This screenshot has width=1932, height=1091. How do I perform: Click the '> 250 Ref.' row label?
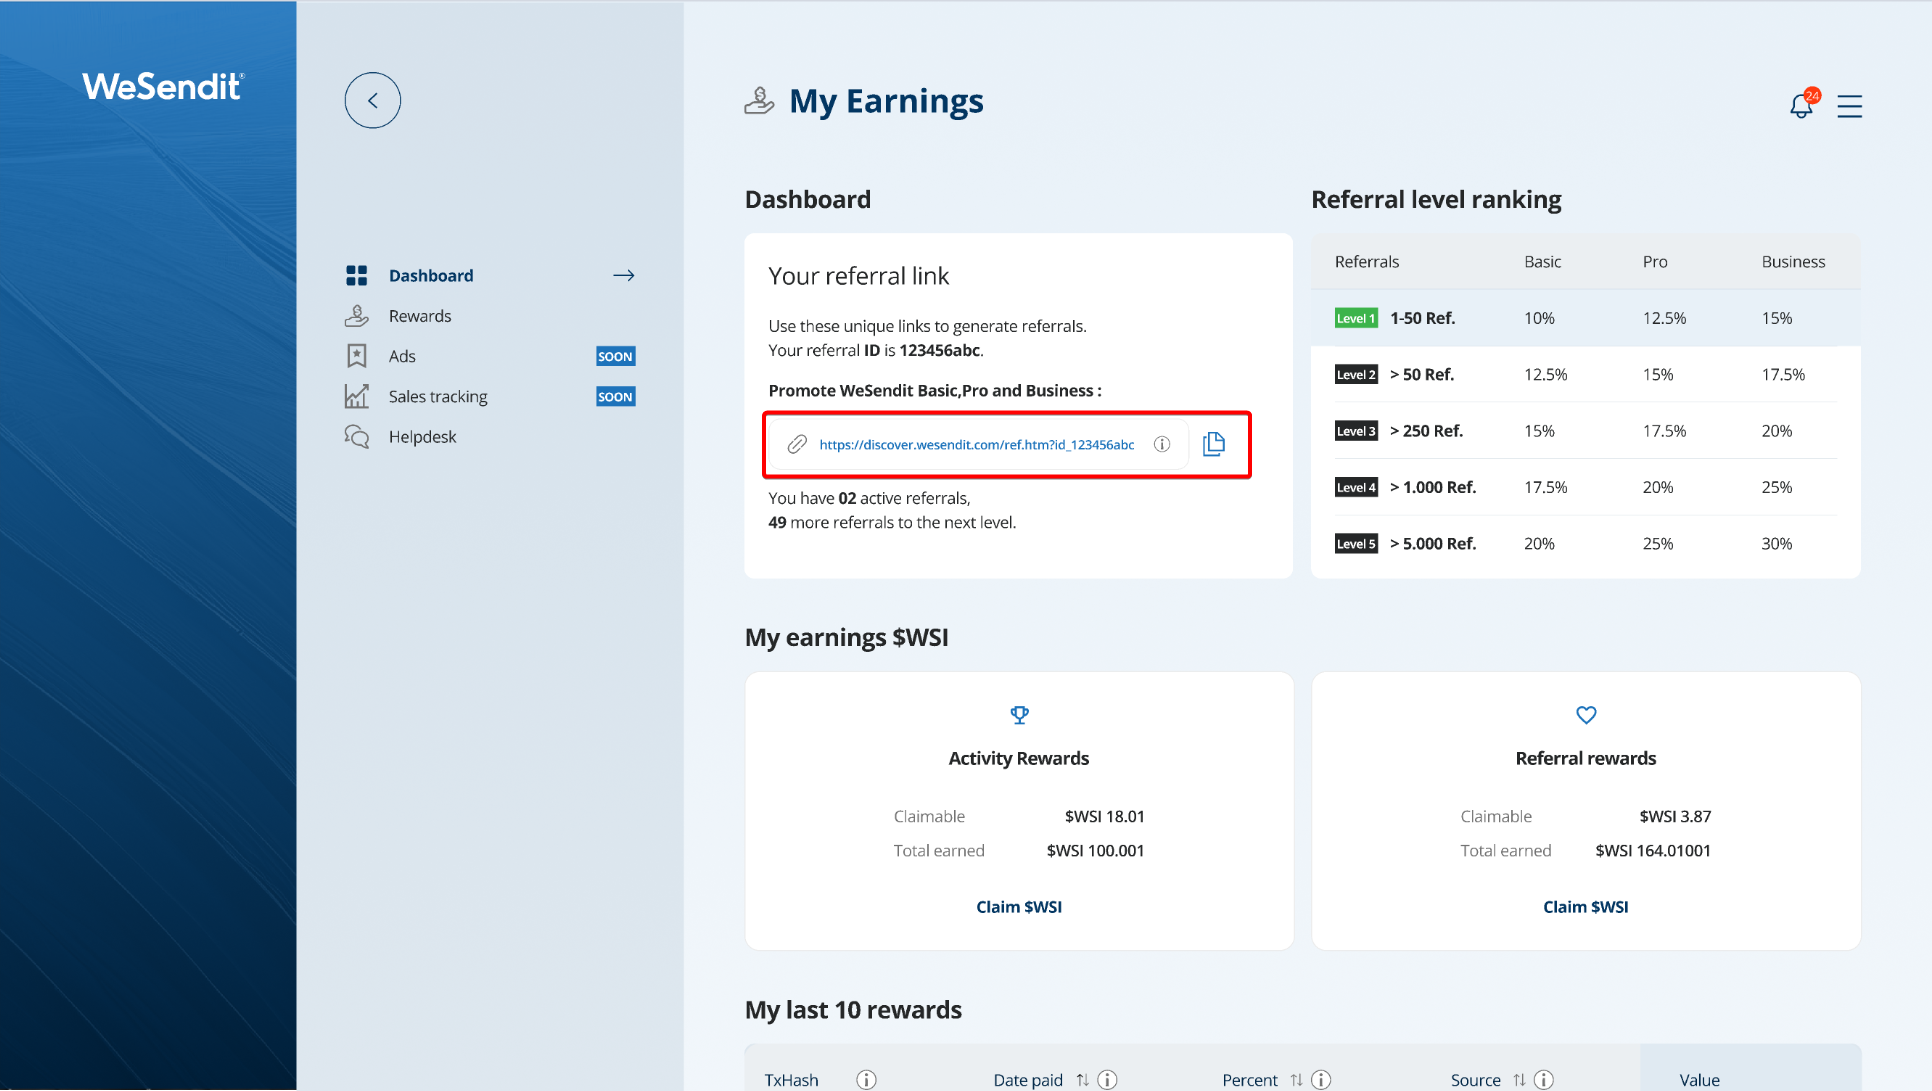[1426, 431]
